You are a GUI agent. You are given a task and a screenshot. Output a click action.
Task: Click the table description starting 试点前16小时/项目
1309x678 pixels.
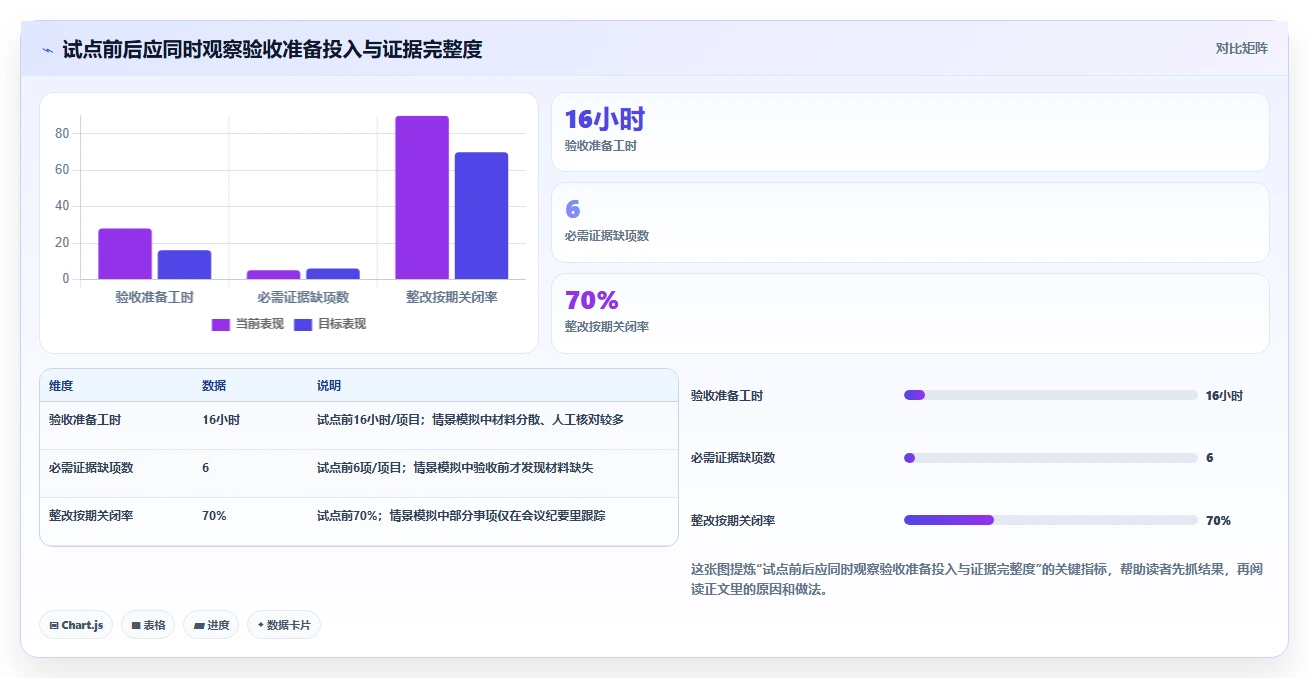[x=470, y=420]
